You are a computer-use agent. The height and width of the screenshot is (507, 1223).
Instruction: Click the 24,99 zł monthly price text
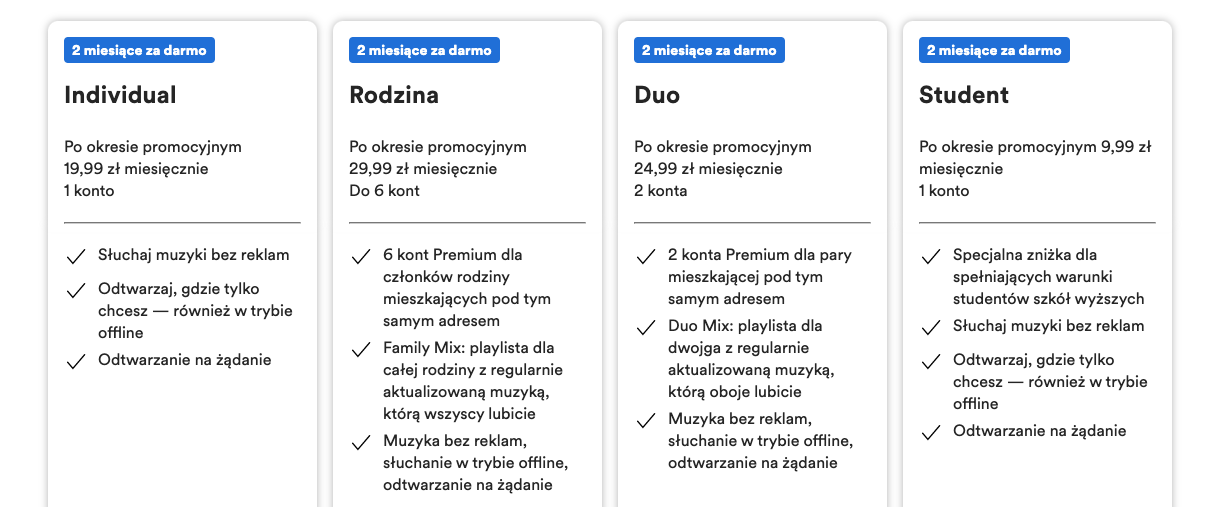[706, 169]
